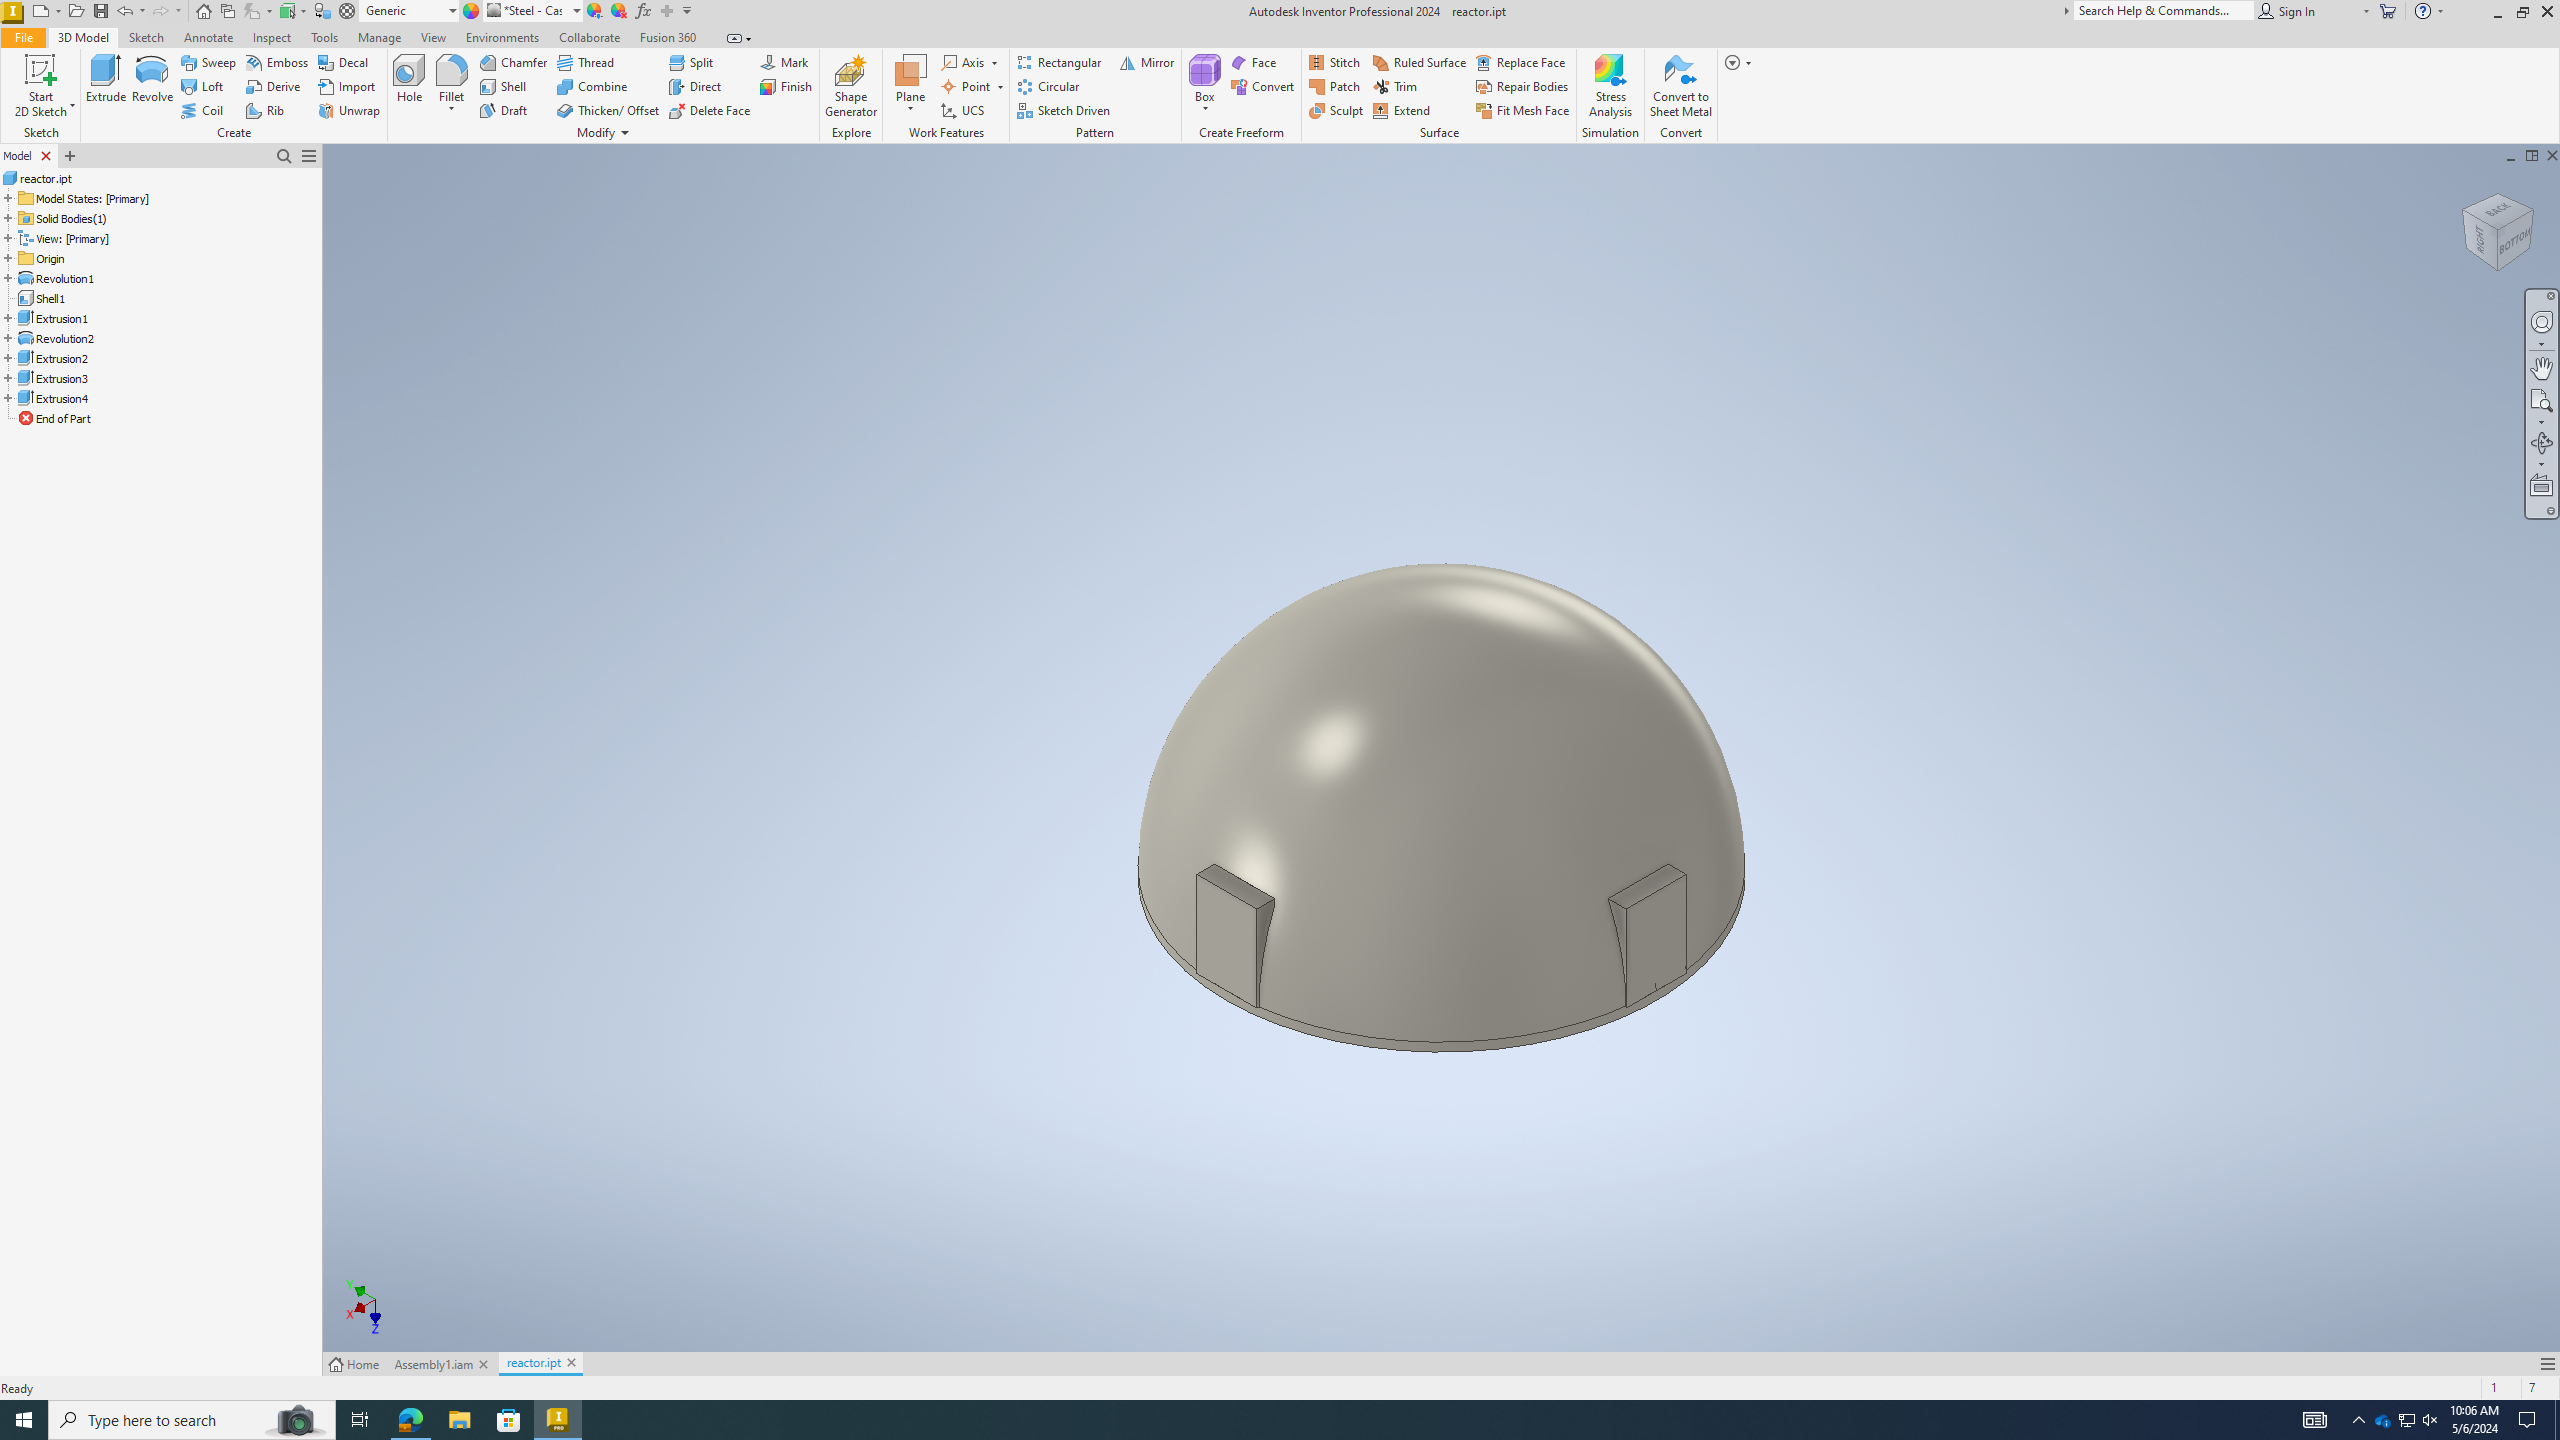Choose the Sweep tool

tap(209, 62)
